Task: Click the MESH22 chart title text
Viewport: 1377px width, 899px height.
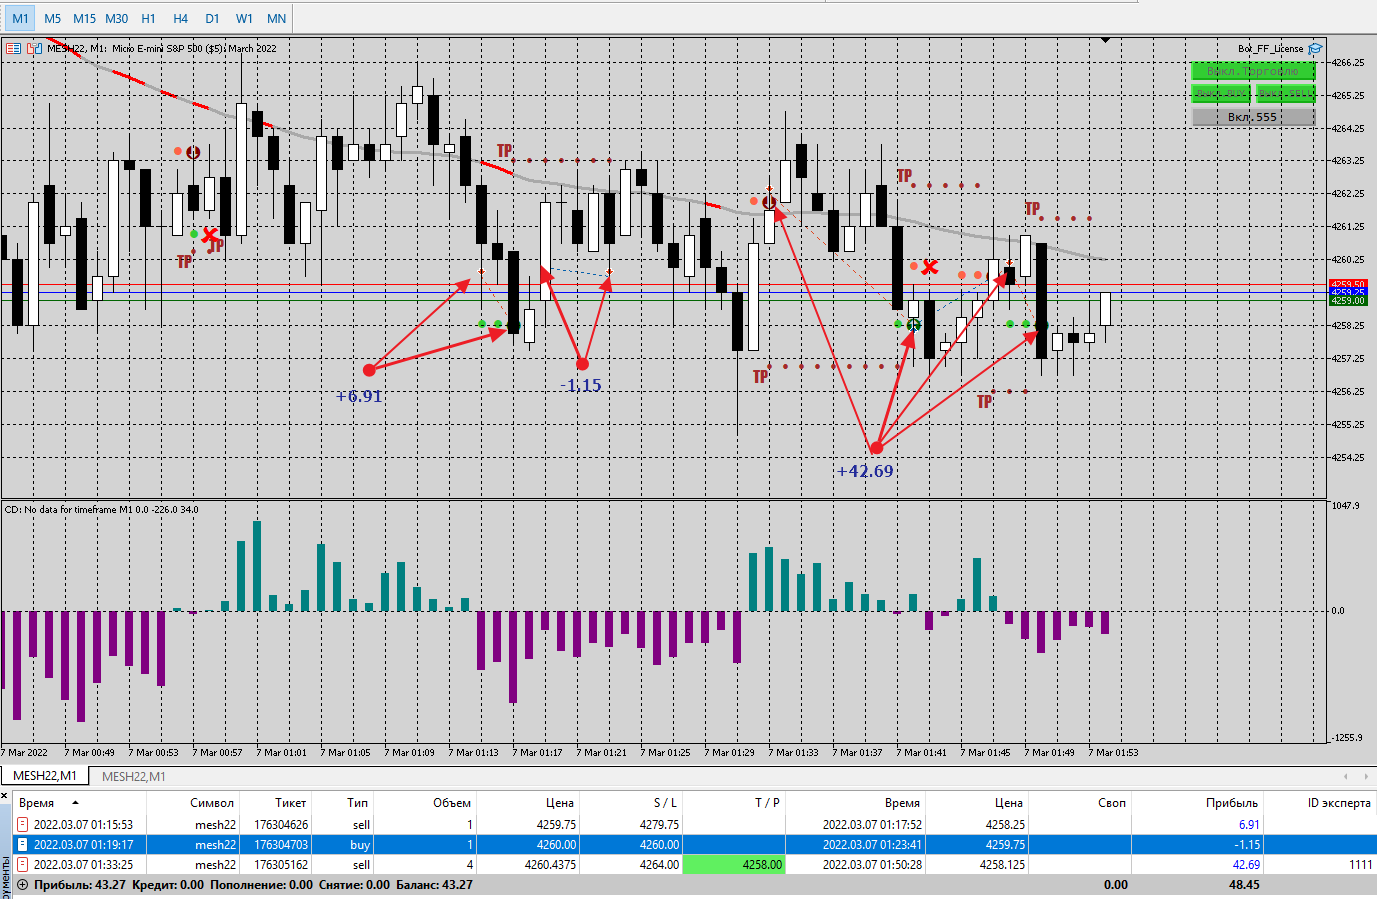Action: click(x=162, y=48)
